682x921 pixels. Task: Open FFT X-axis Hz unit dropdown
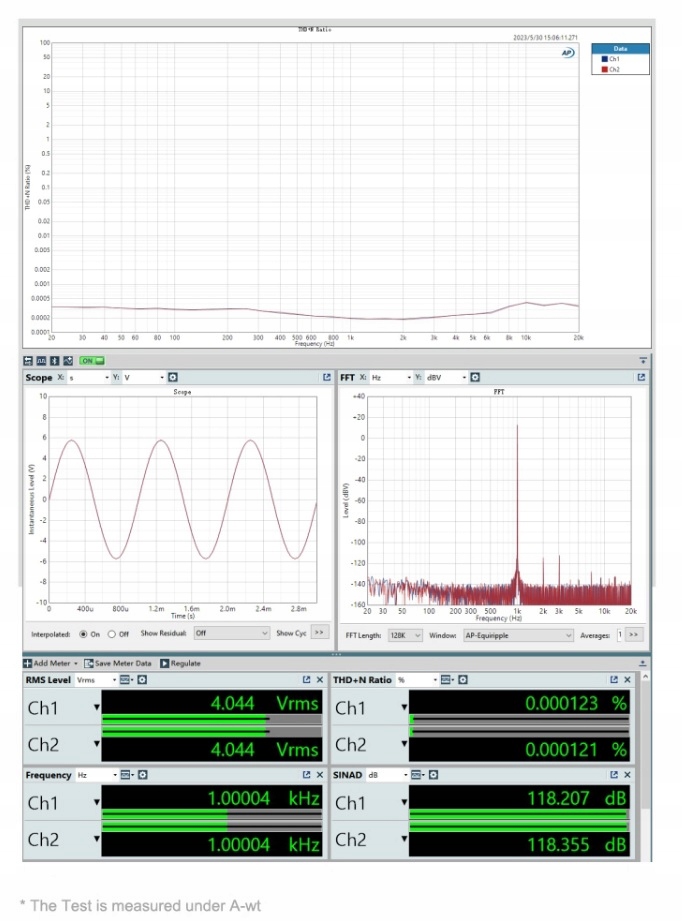tap(391, 377)
